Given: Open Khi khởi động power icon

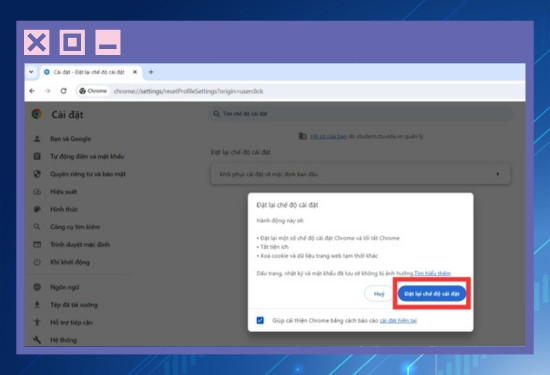Looking at the screenshot, I should click(37, 262).
